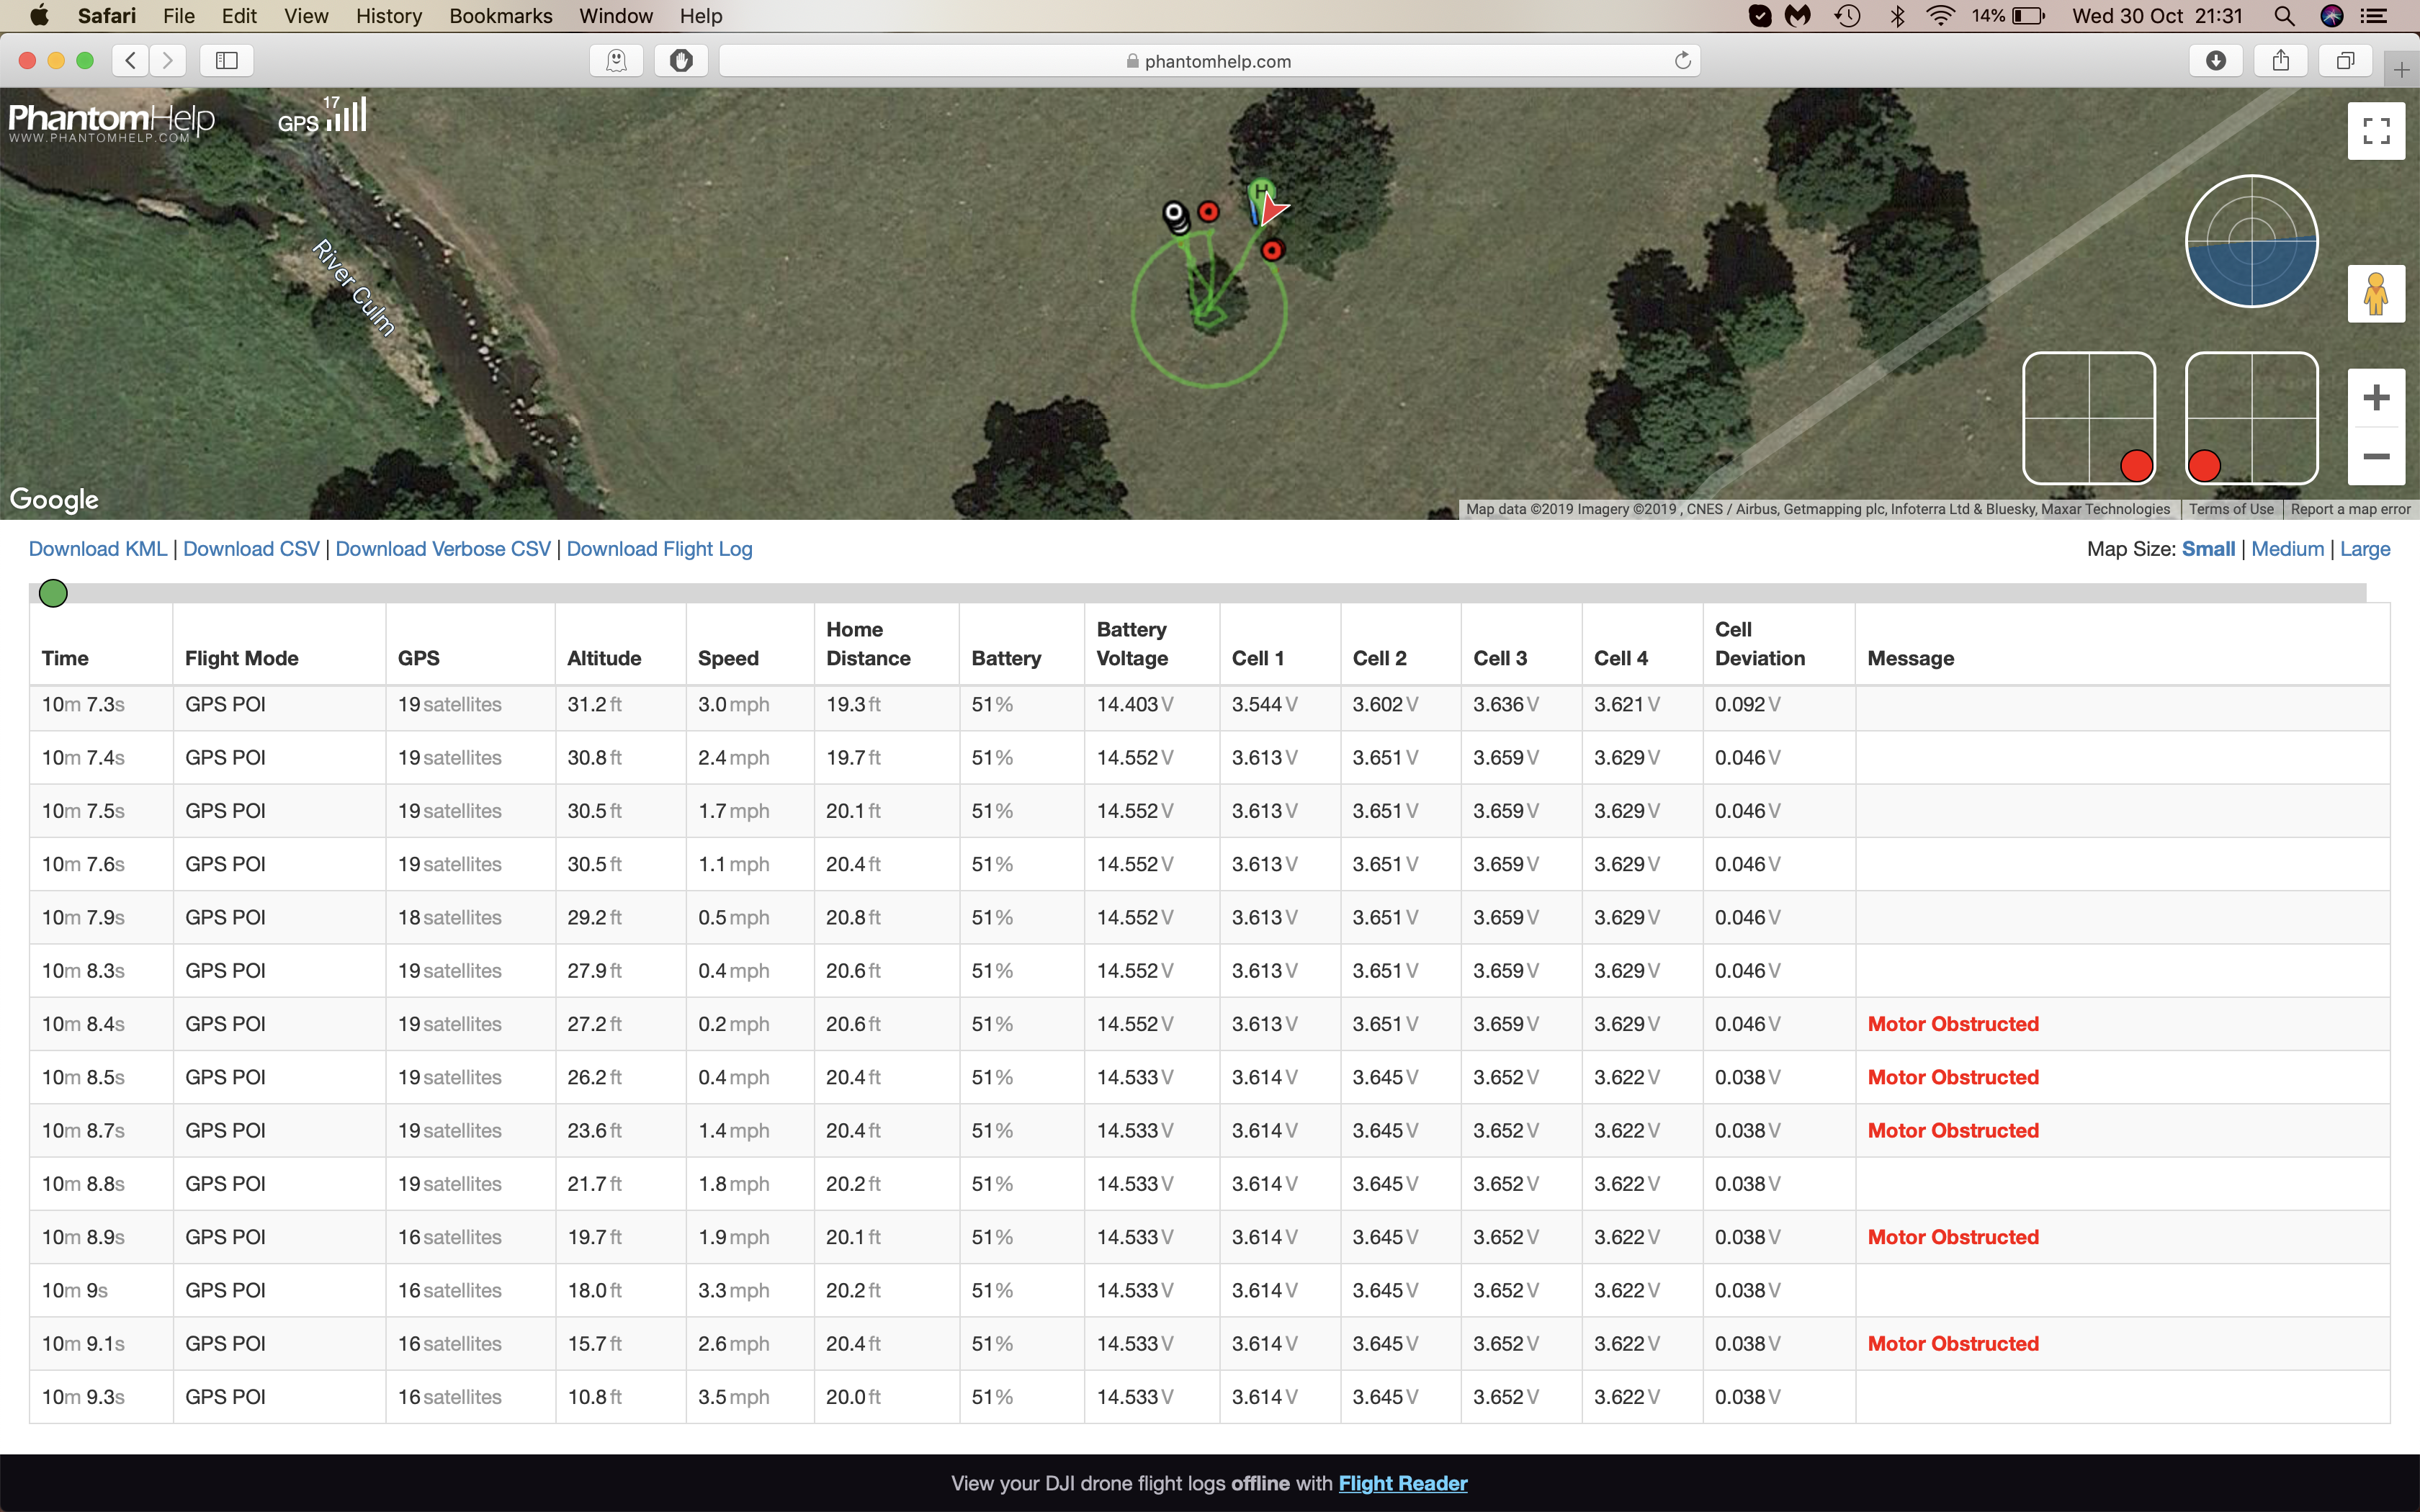The width and height of the screenshot is (2420, 1512).
Task: Go back with Safari back arrow
Action: [x=131, y=61]
